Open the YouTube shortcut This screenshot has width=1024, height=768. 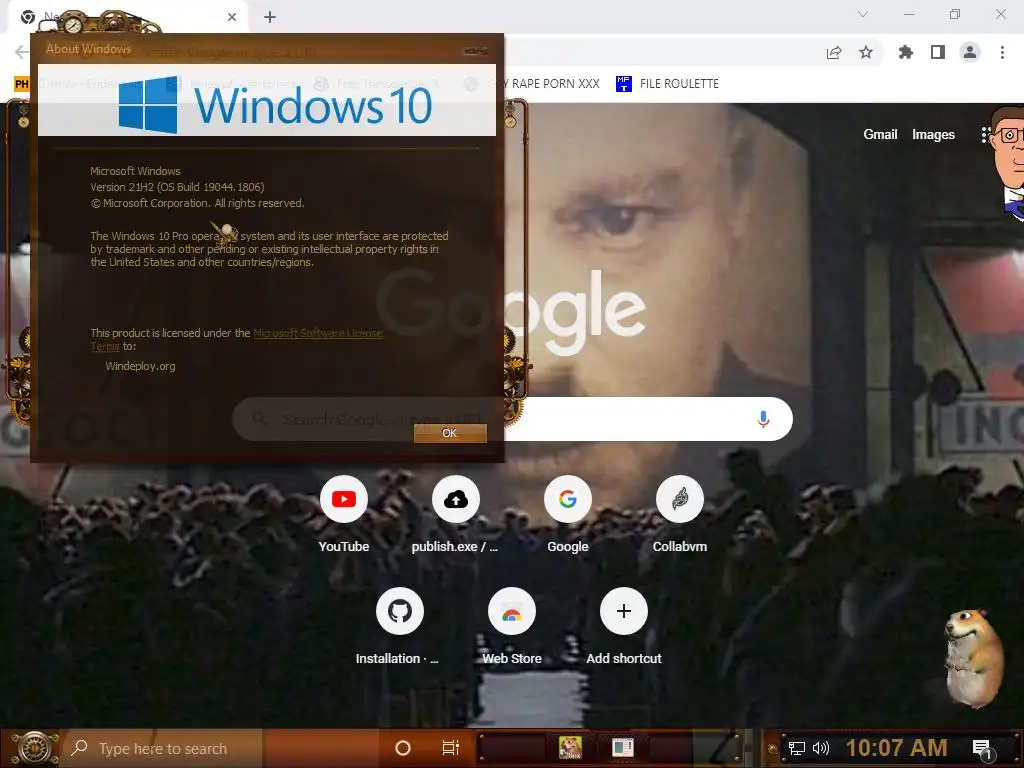[x=344, y=514]
